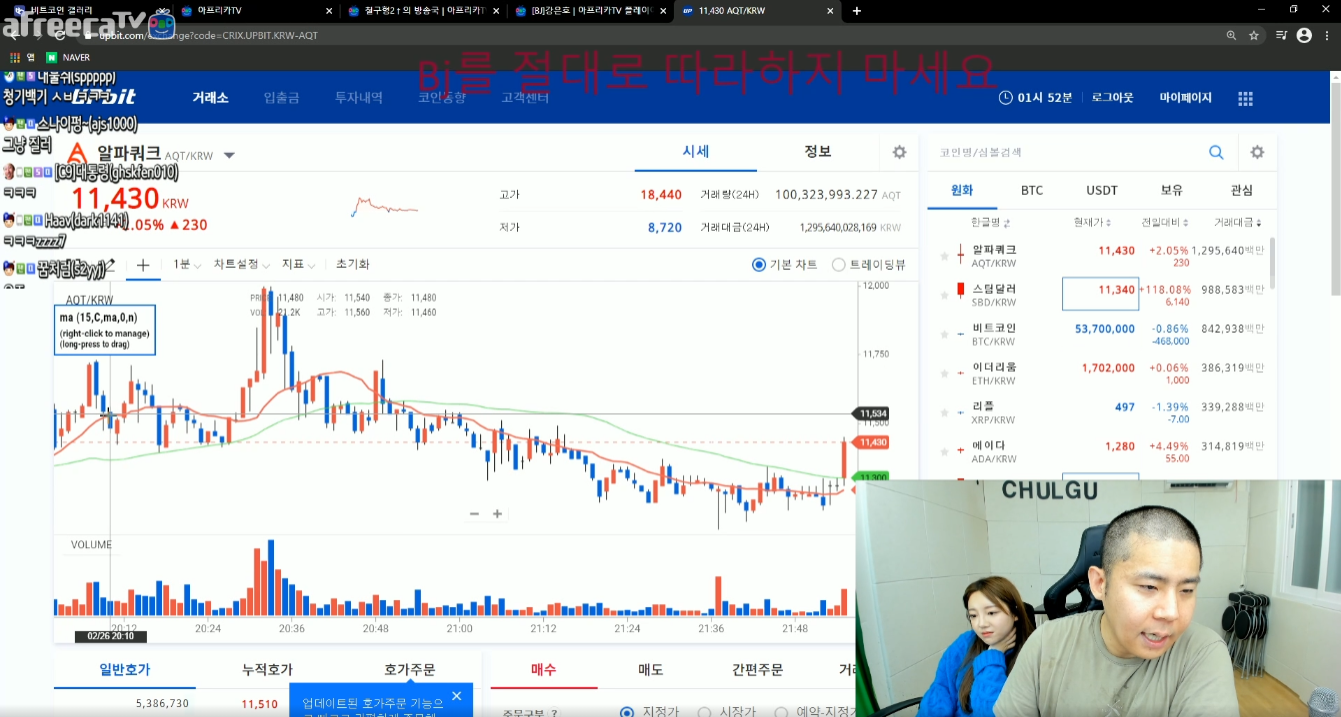Image resolution: width=1341 pixels, height=717 pixels.
Task: Open the 차트설정 dropdown
Action: pos(241,265)
